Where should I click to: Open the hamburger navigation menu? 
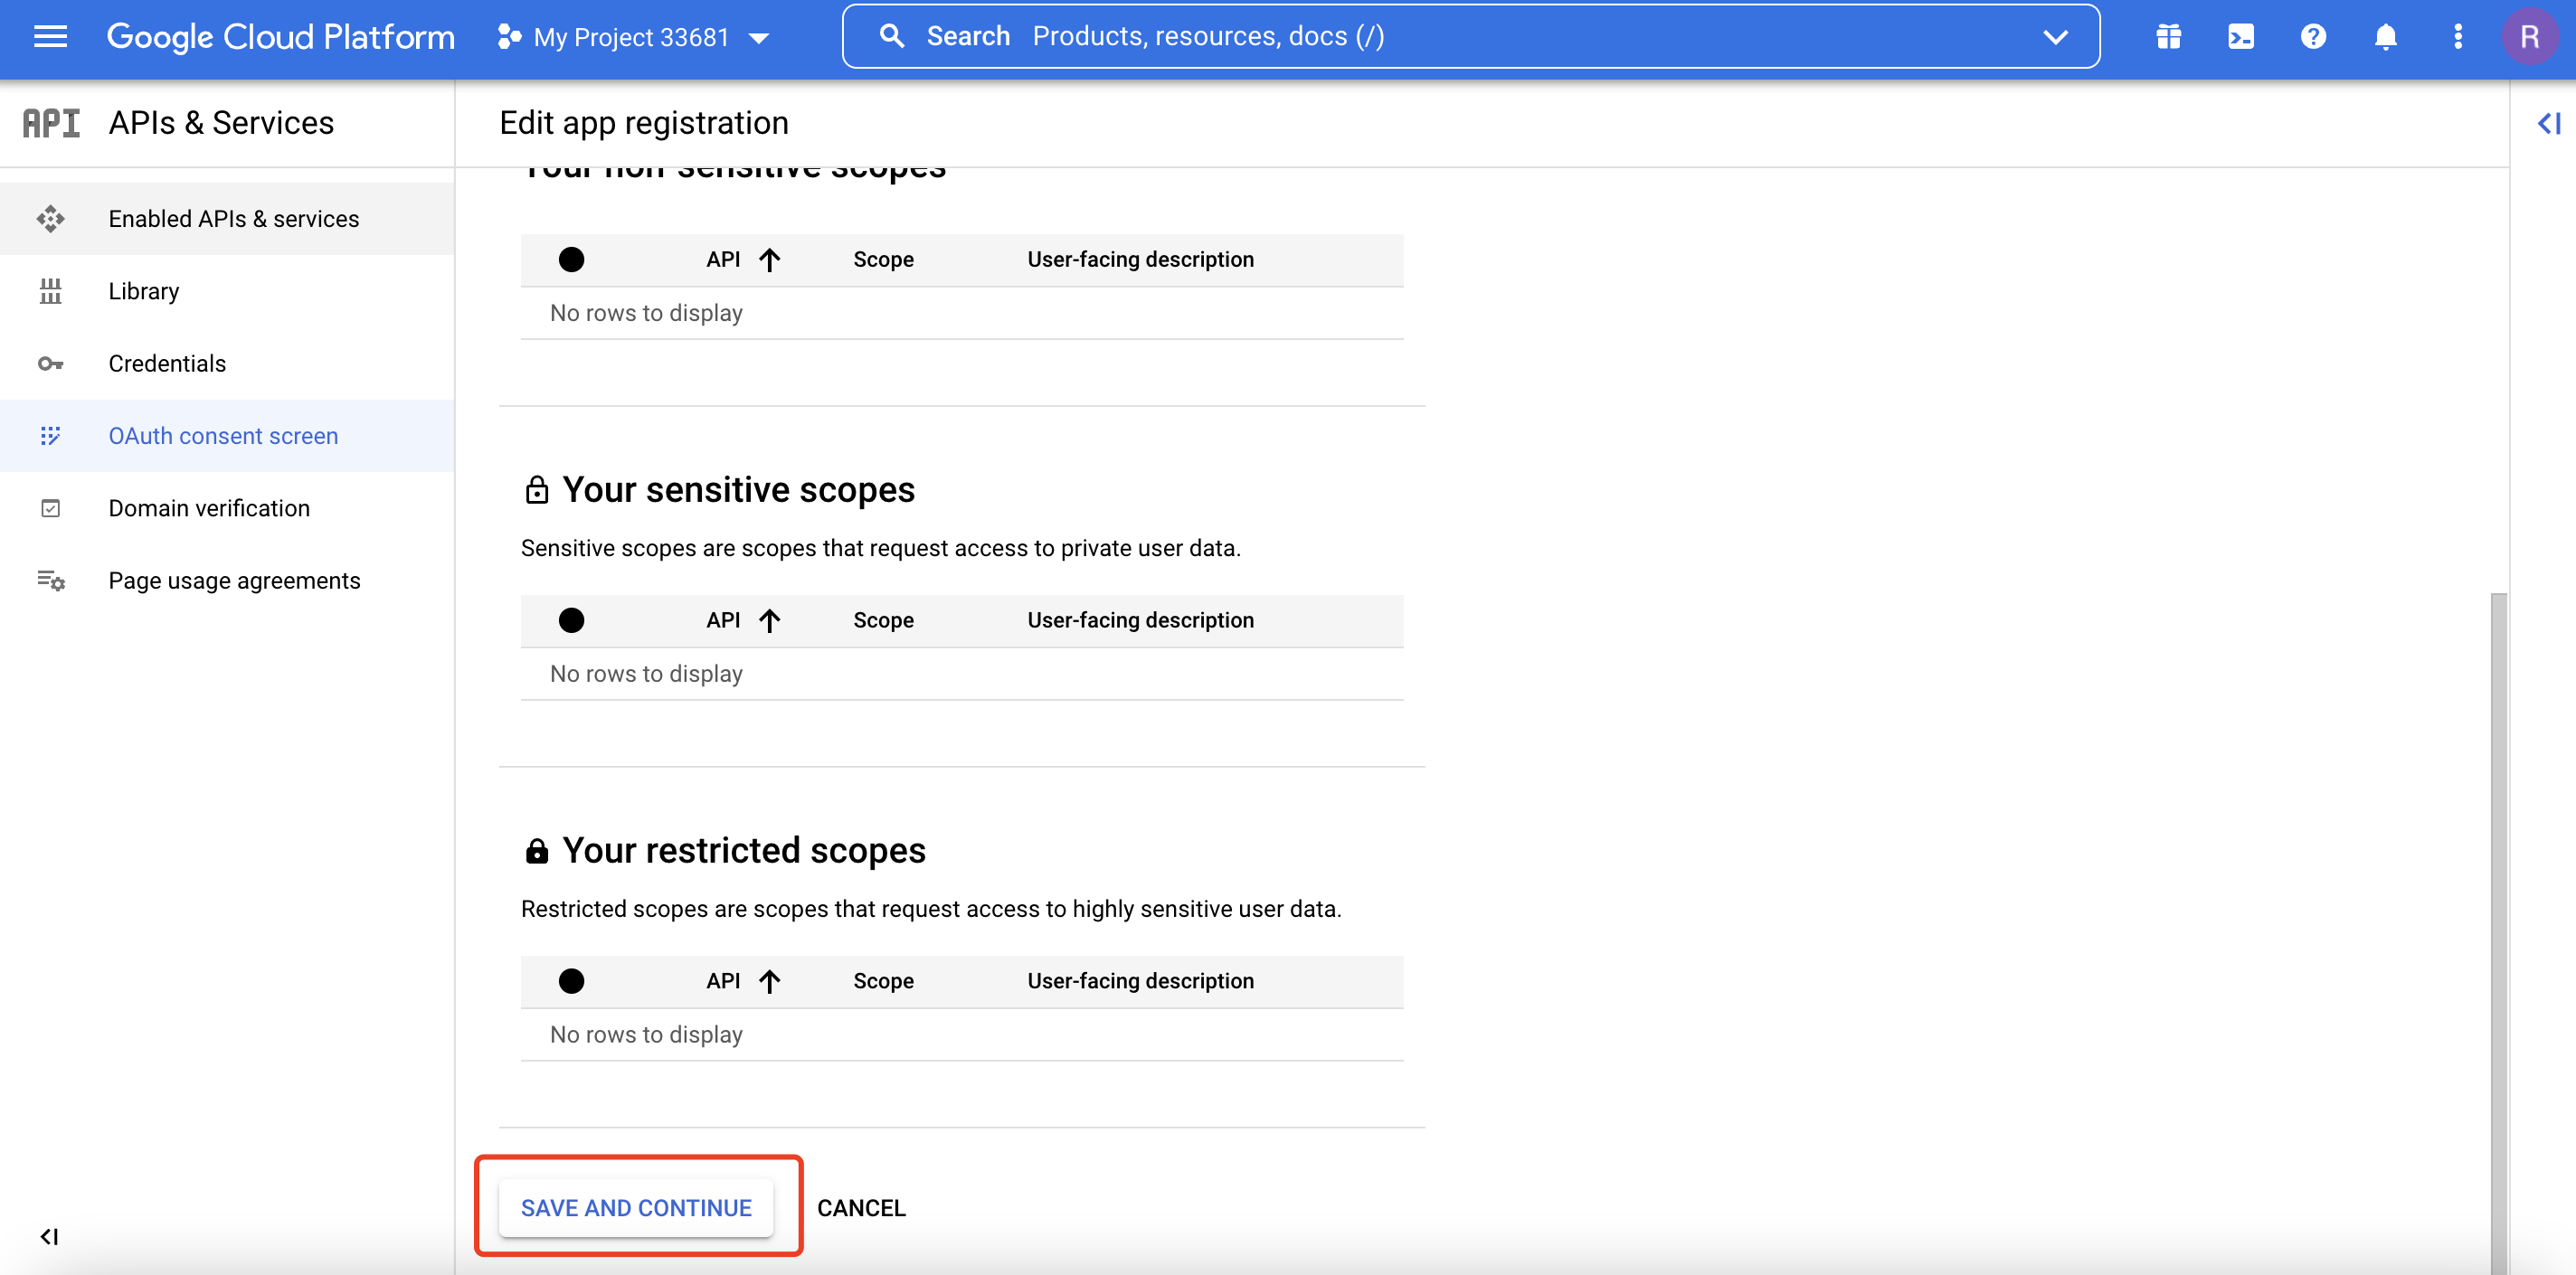point(50,37)
